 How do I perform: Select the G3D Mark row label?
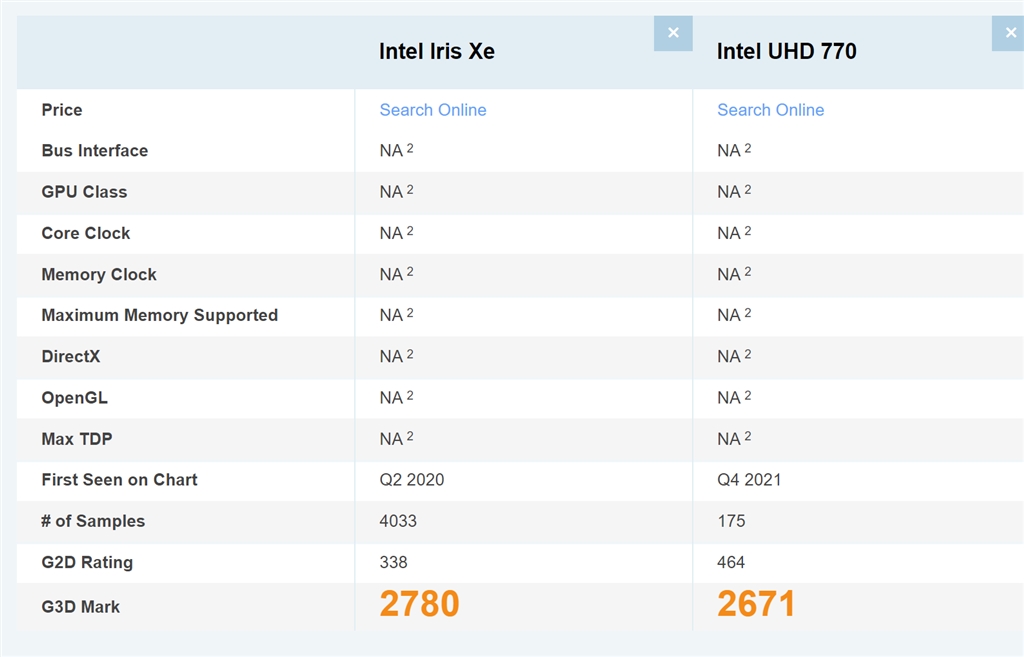(x=80, y=606)
